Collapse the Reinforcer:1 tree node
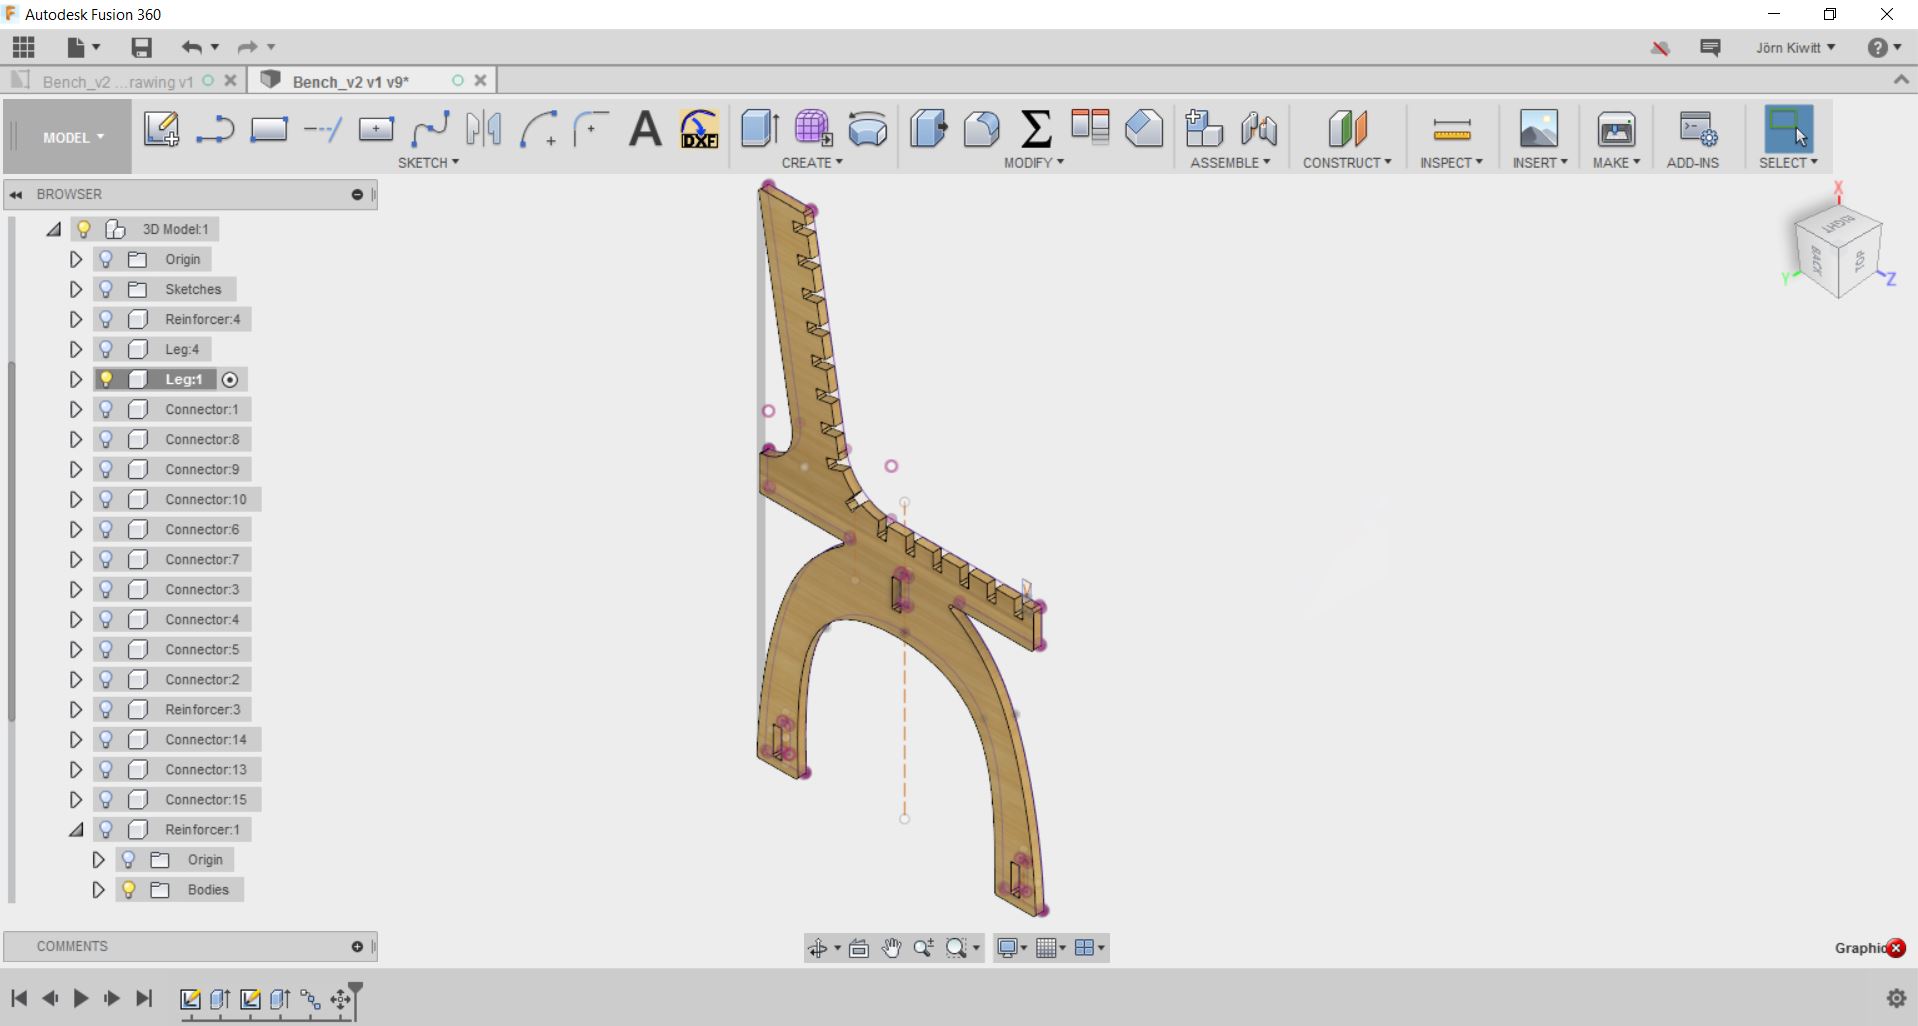This screenshot has height=1026, width=1918. 76,829
